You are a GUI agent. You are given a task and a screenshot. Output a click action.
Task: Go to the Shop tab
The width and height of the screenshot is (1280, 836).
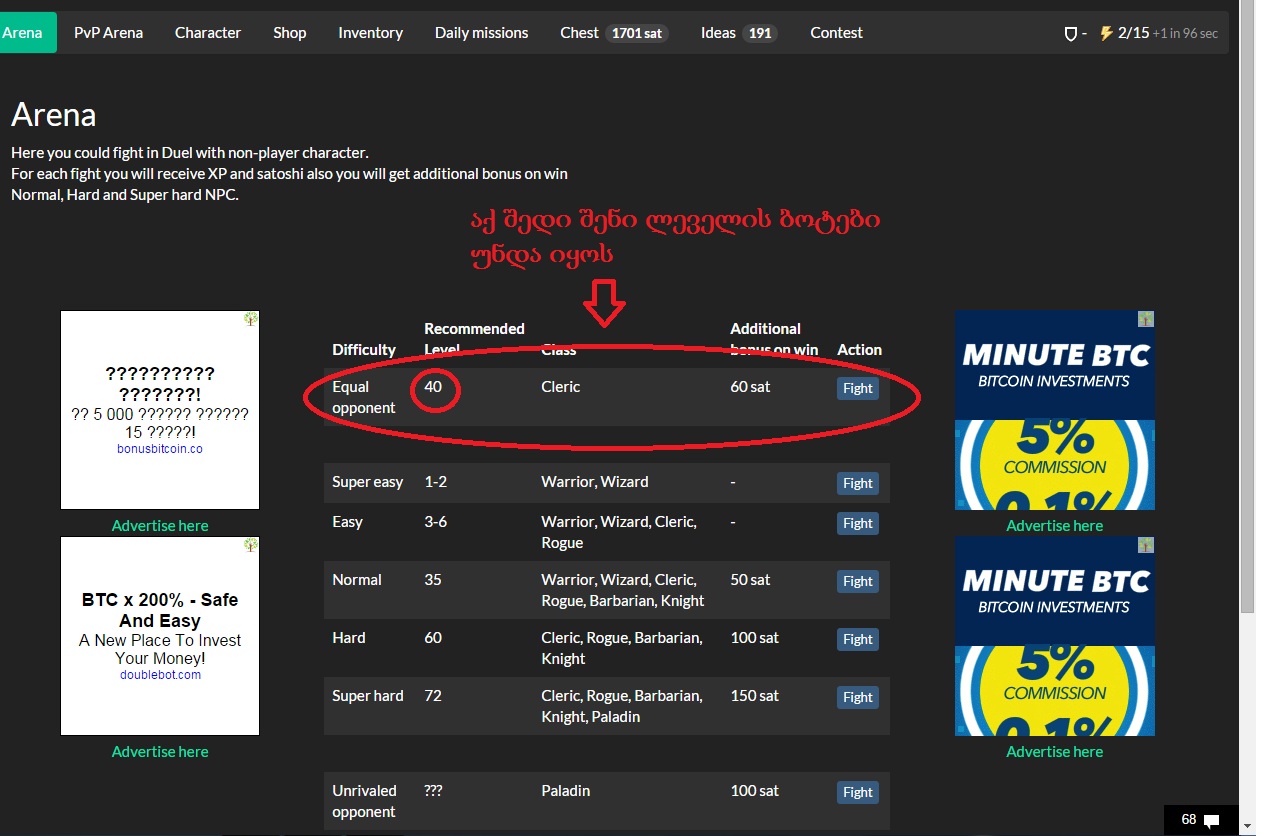click(x=290, y=33)
